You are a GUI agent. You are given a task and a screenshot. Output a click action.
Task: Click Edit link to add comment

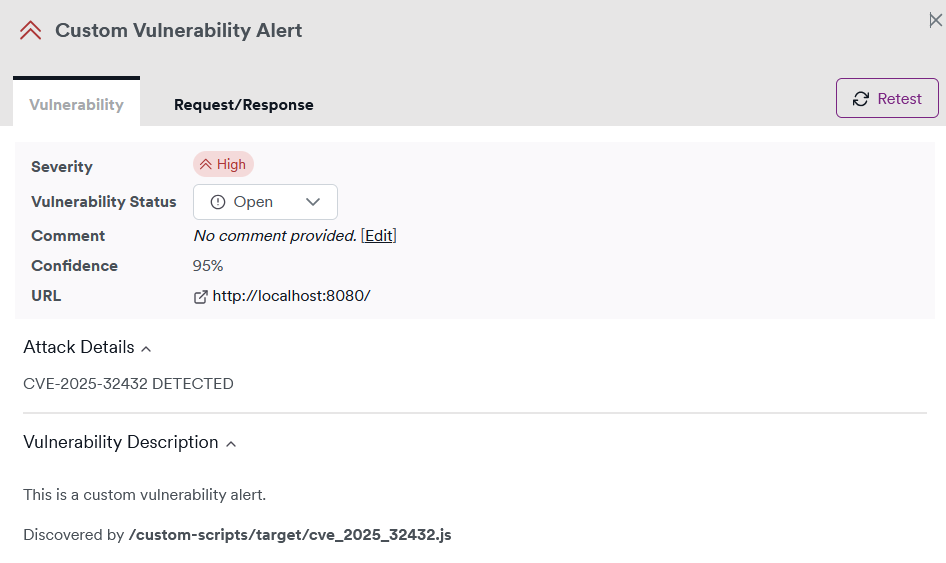coord(379,235)
